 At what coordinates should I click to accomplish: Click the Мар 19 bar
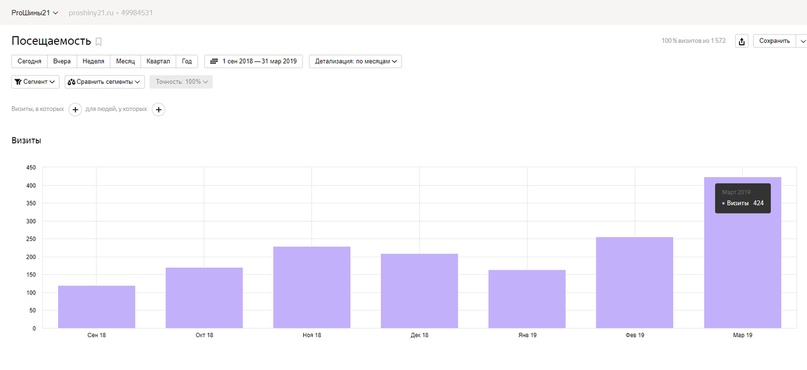[743, 253]
